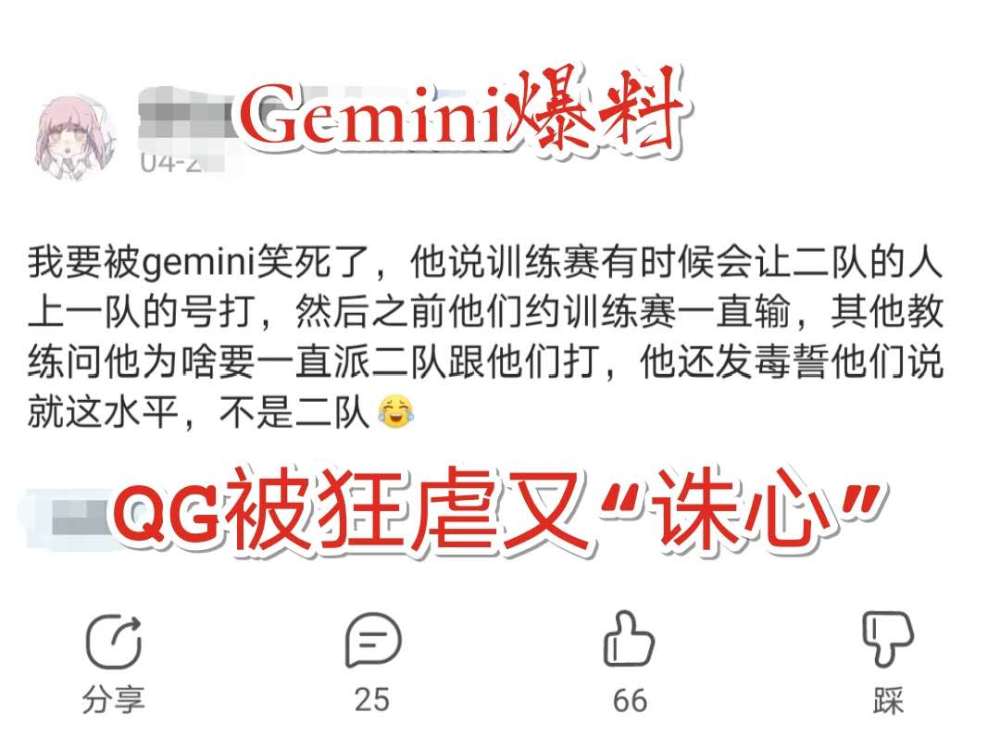Click the 踩 label
The image size is (1000, 750).
tap(888, 700)
